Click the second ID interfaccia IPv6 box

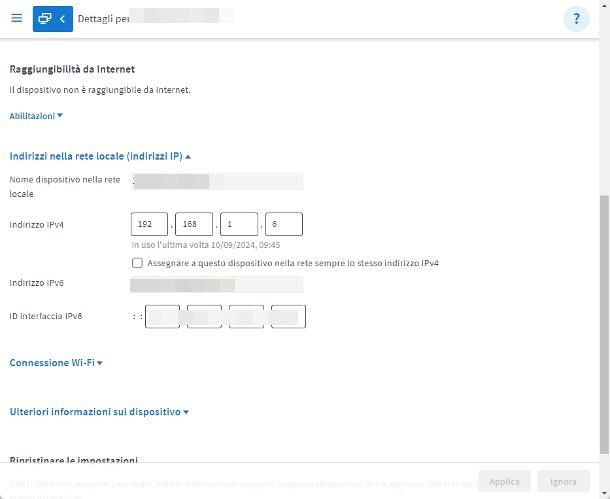(x=205, y=317)
